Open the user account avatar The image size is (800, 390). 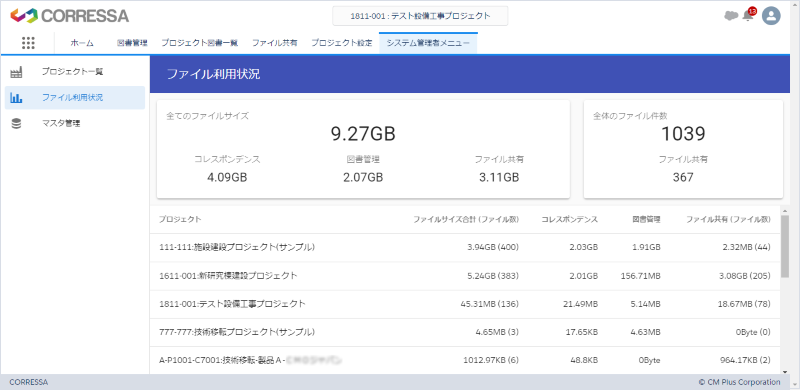(x=771, y=16)
